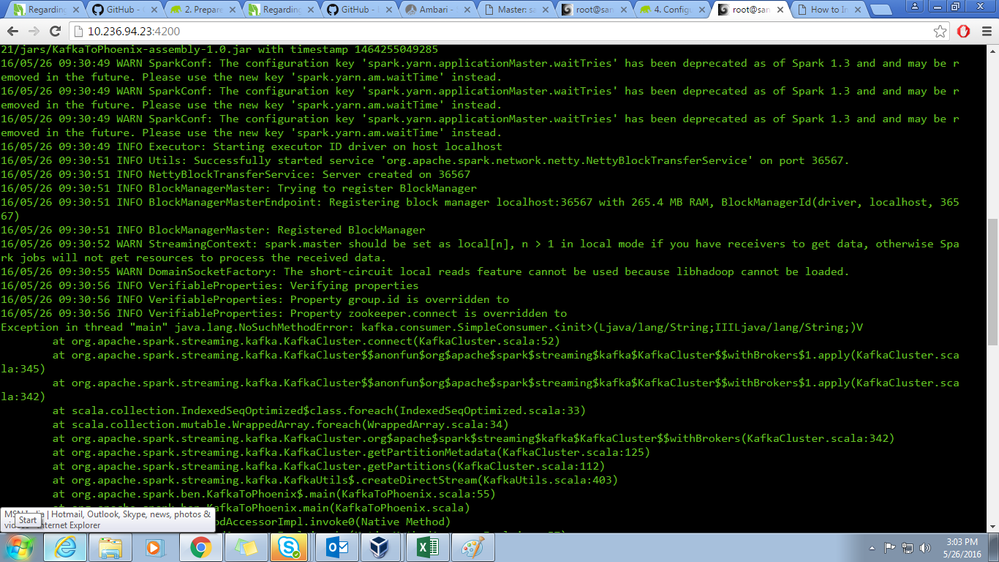
Task: Open Chrome user profile button
Action: pos(914,6)
